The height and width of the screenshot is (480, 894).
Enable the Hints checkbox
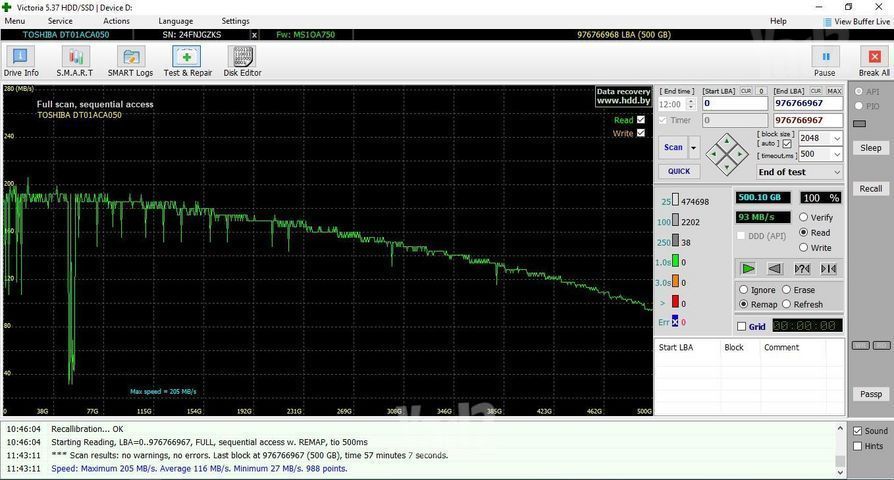point(858,446)
